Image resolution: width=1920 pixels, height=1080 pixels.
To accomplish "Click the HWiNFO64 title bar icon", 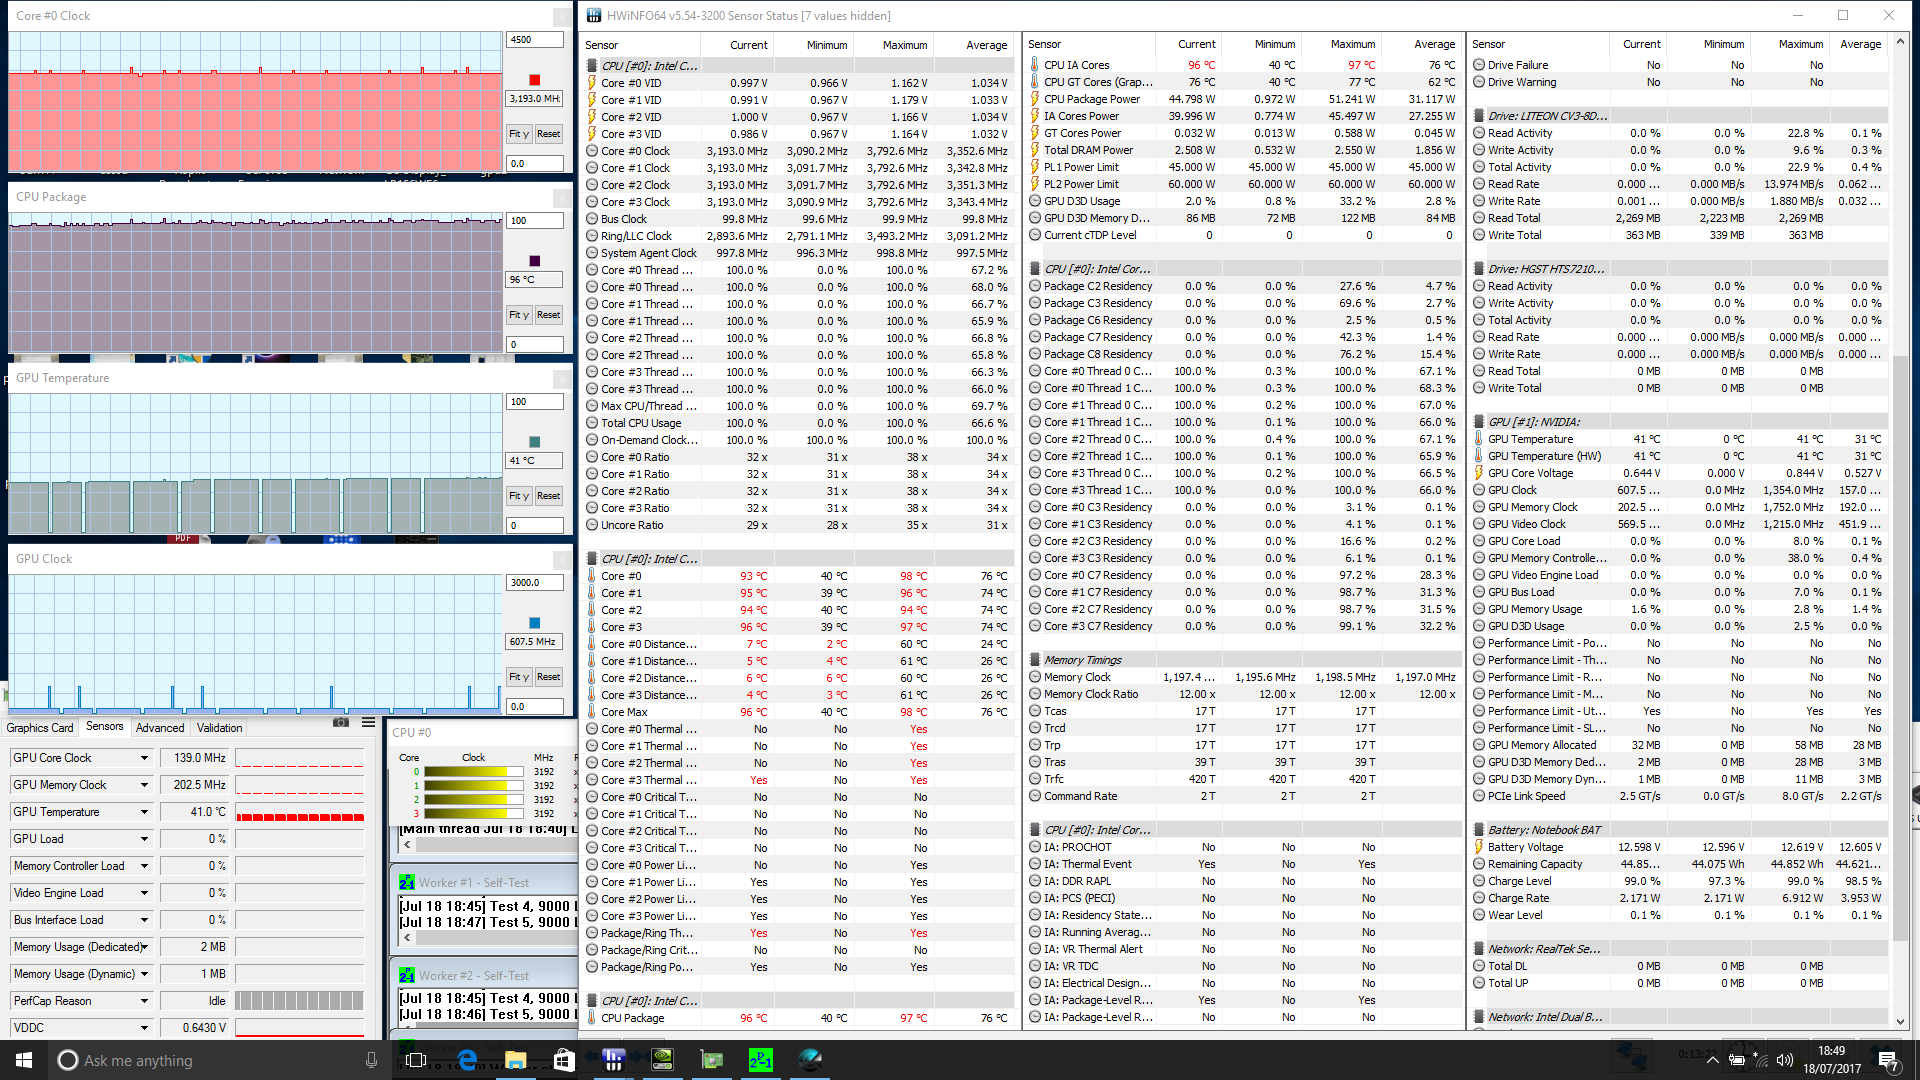I will click(594, 15).
